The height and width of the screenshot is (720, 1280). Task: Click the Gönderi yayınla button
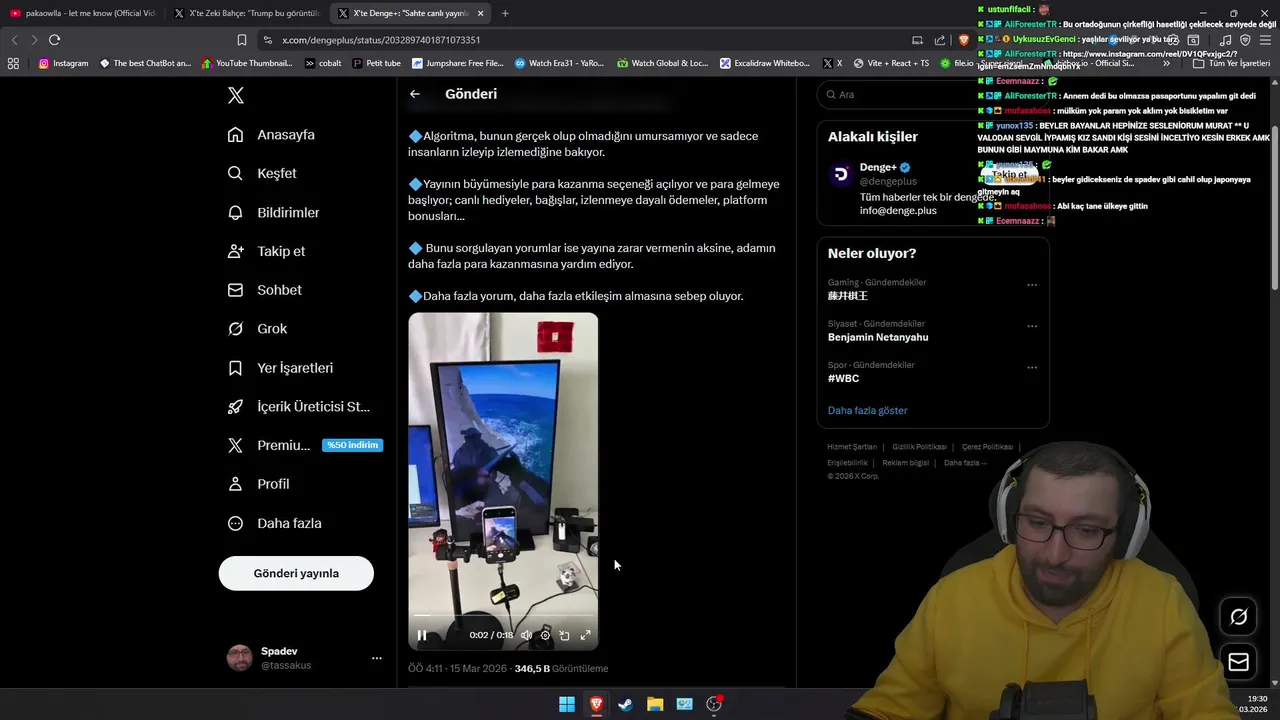click(296, 573)
